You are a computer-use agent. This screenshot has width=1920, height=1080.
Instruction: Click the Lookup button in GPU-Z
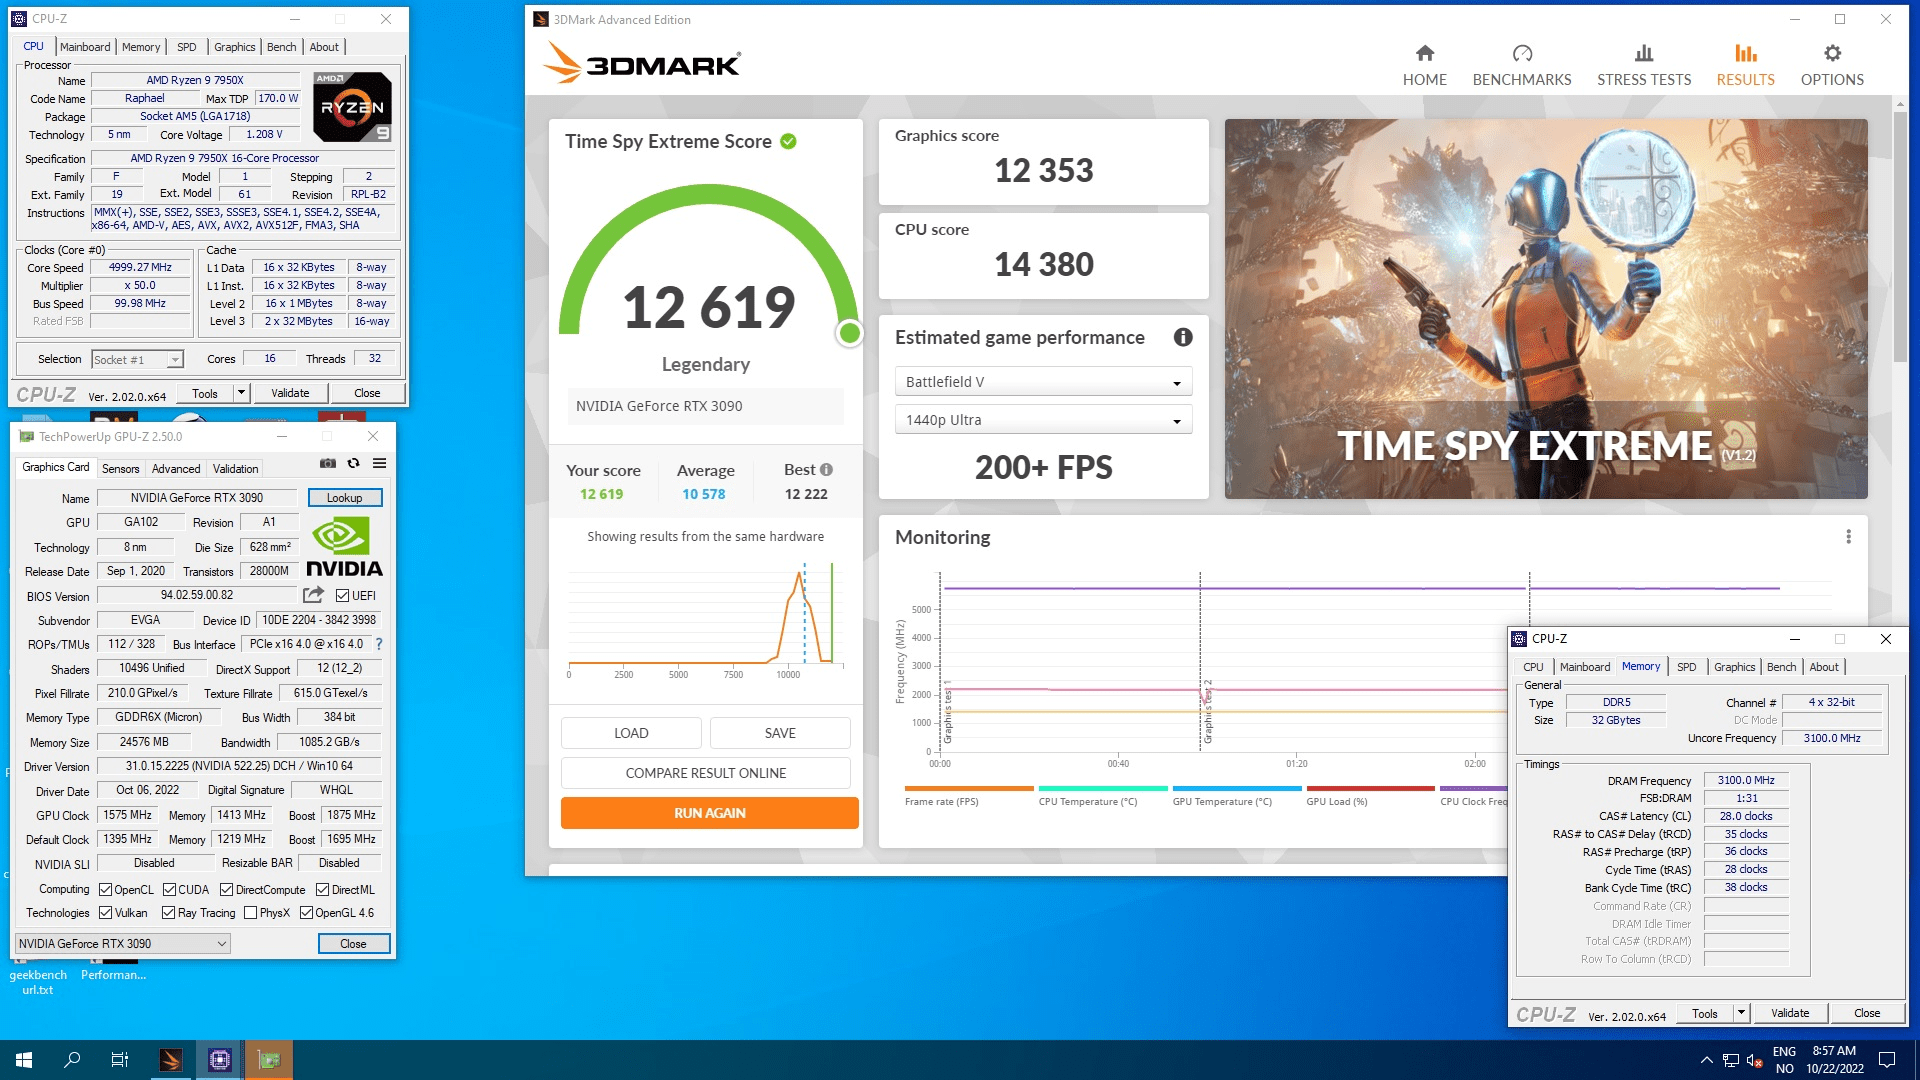pyautogui.click(x=344, y=498)
